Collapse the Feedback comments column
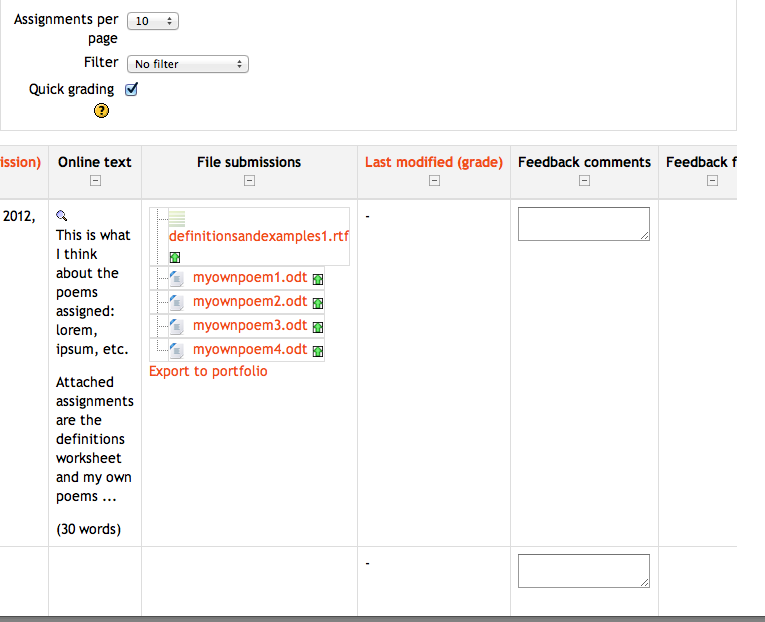 [584, 181]
